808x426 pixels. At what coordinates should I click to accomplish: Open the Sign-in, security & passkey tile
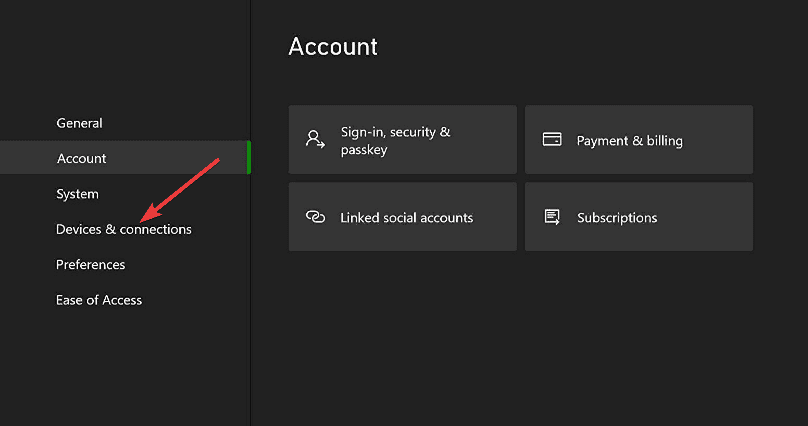click(402, 140)
